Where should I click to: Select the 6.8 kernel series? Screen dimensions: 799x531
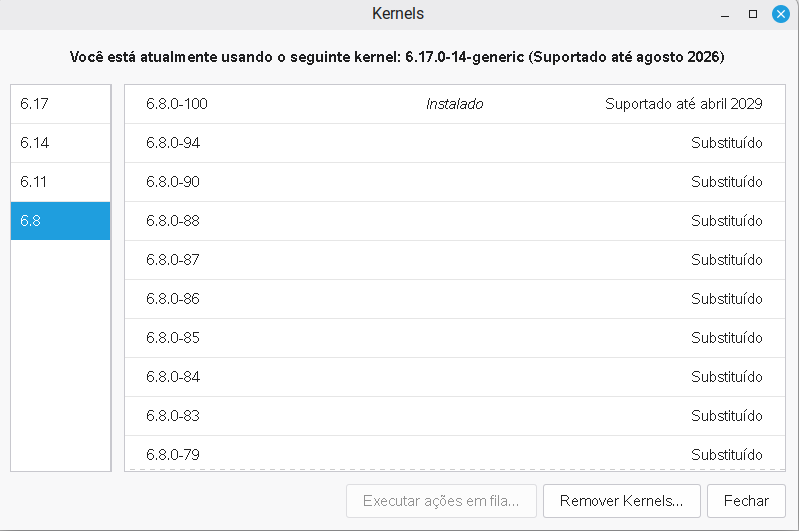point(60,221)
